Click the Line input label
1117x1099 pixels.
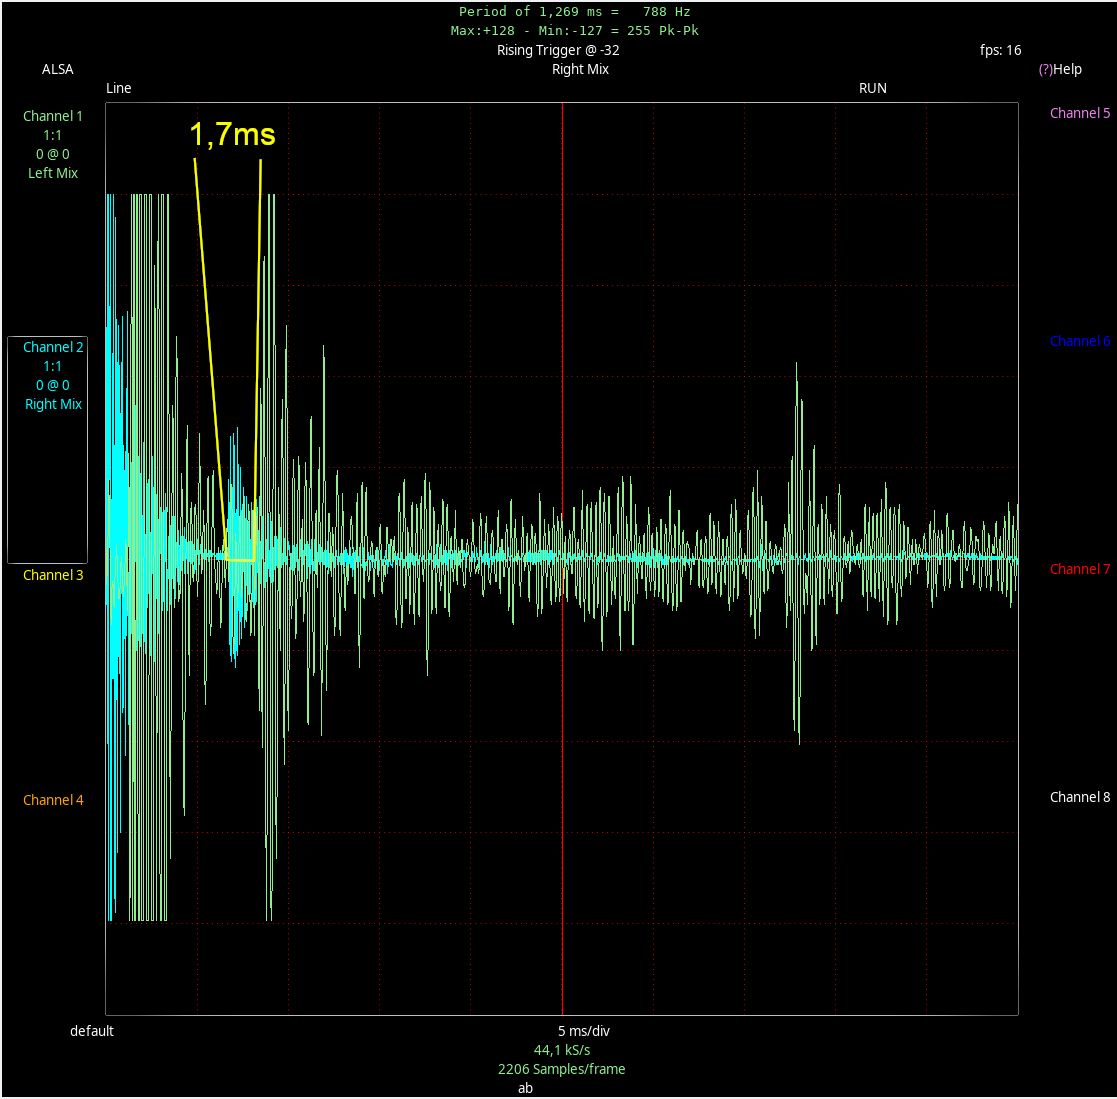click(118, 88)
